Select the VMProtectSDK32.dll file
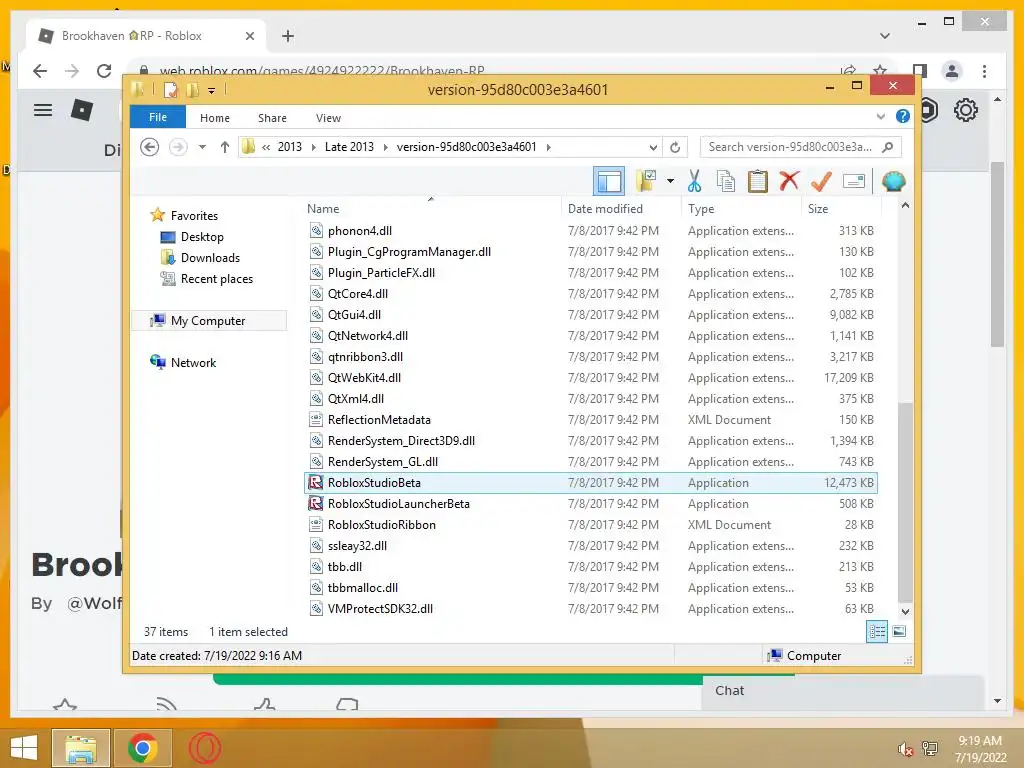1024x768 pixels. coord(591,609)
